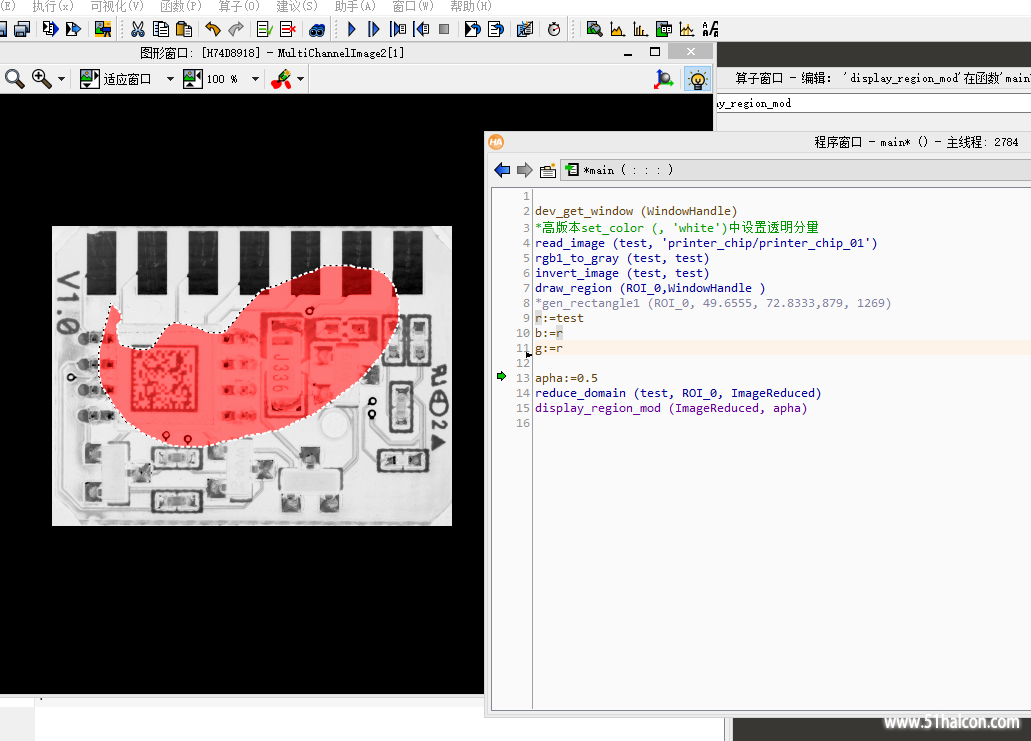This screenshot has width=1031, height=741.
Task: Click the first export arrow icon in the toolbar
Action: tap(50, 29)
